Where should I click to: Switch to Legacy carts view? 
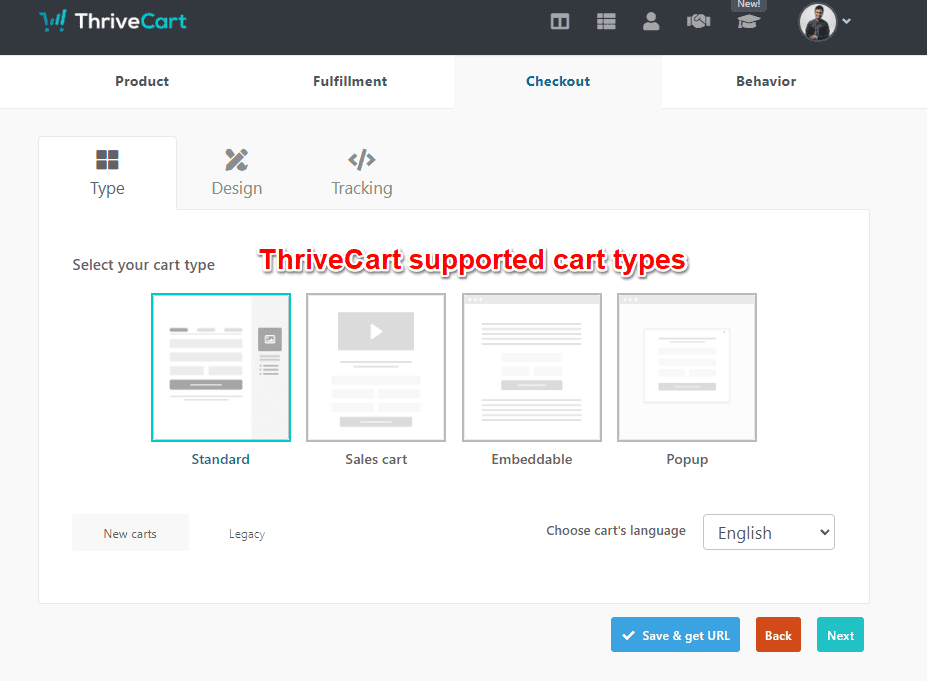coord(247,534)
